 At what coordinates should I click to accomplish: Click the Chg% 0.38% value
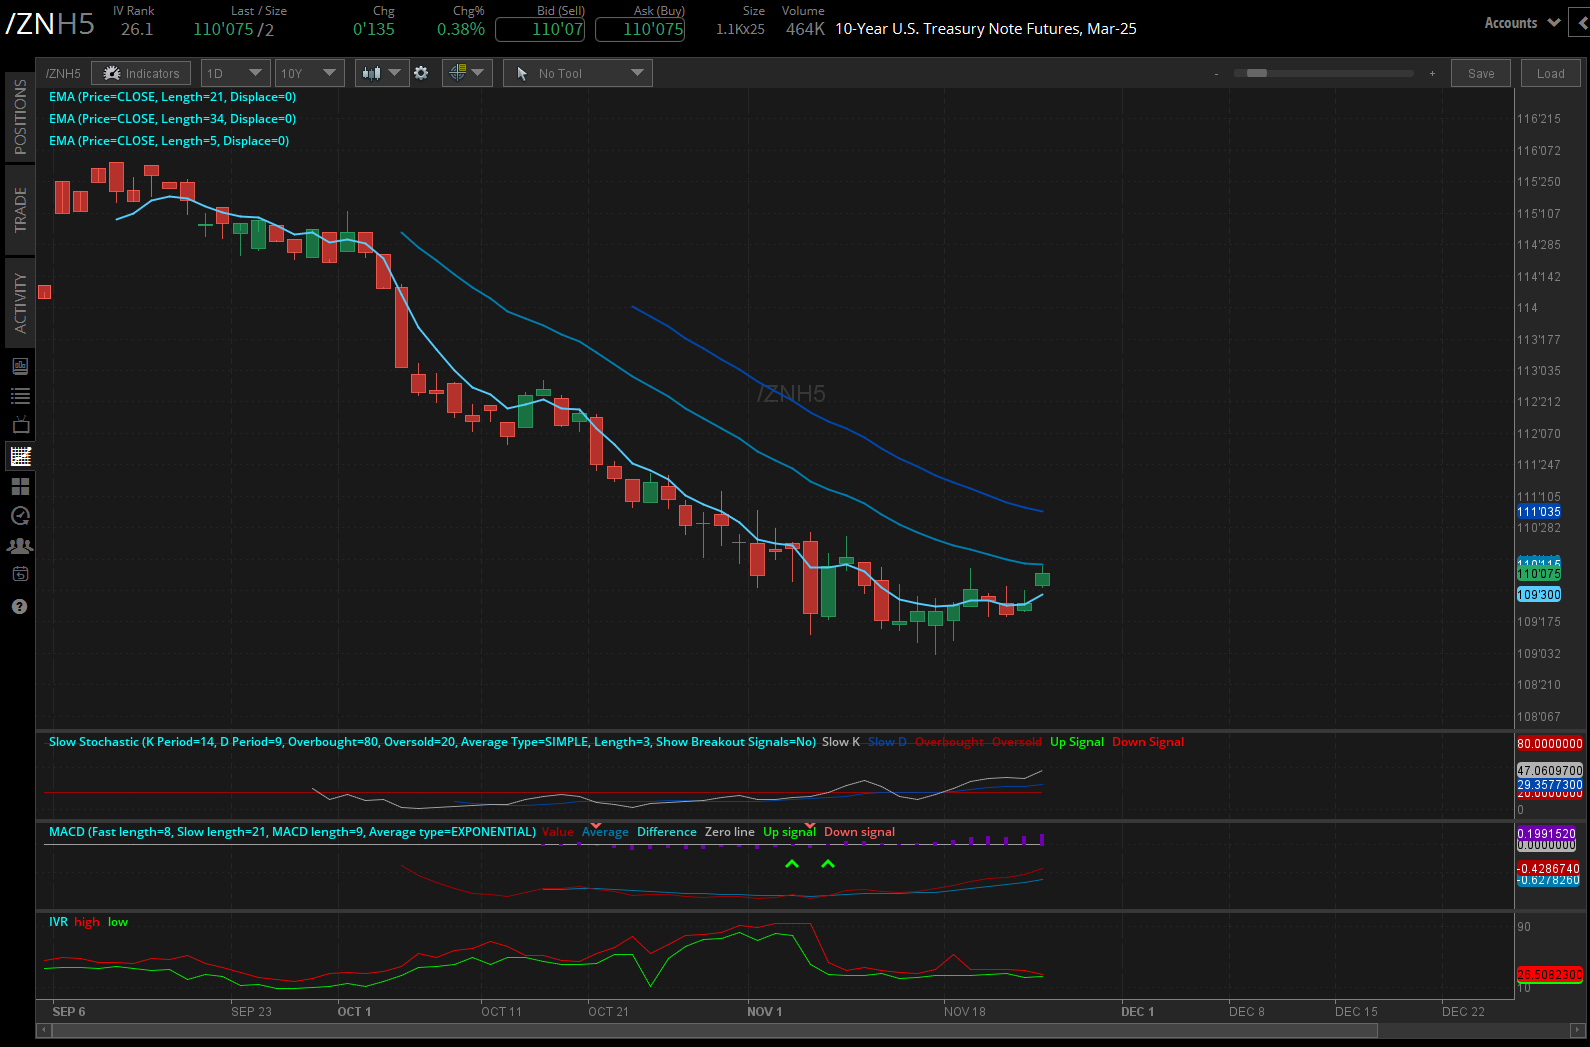461,29
